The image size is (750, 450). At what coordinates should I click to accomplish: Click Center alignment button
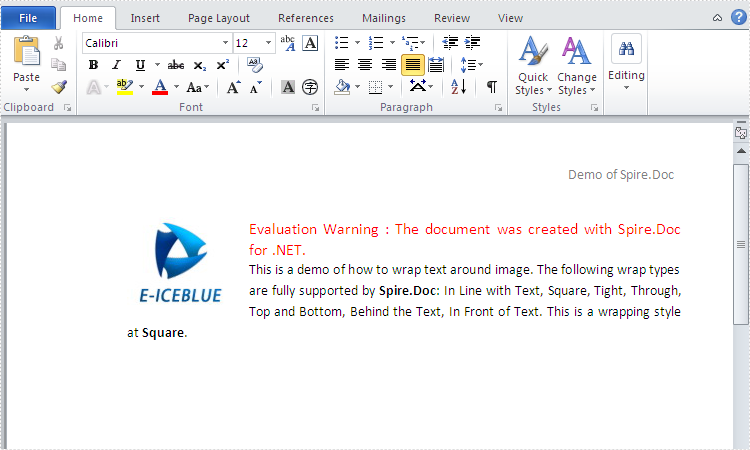click(x=365, y=65)
